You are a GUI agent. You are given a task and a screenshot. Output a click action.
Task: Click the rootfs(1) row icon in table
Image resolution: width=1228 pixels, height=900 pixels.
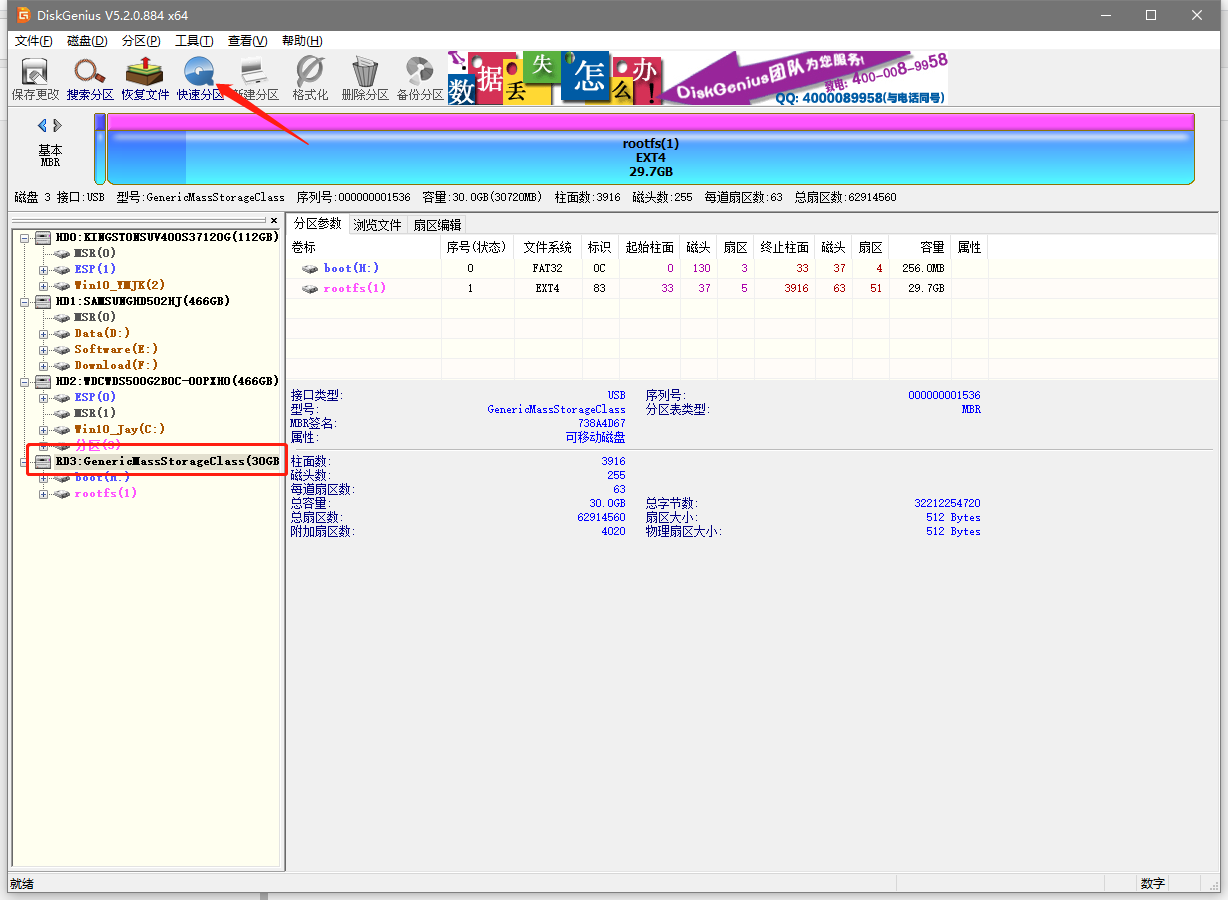tap(310, 288)
